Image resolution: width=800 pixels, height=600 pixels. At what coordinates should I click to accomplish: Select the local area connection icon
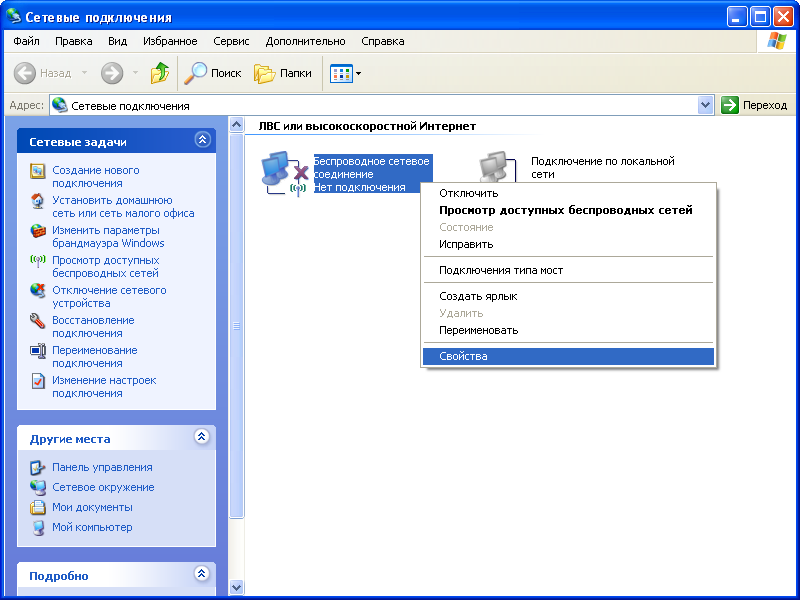pyautogui.click(x=498, y=167)
